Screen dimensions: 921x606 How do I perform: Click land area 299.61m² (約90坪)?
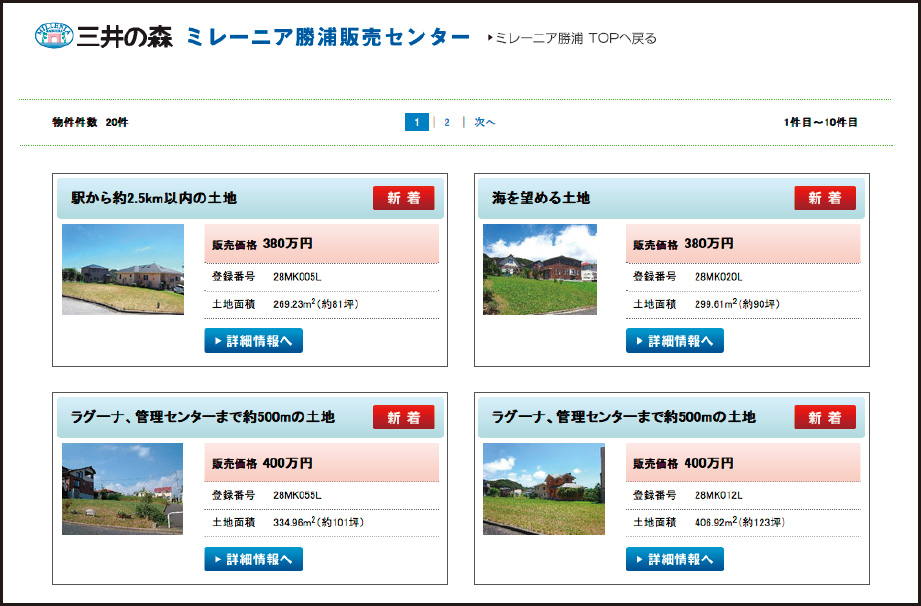[x=737, y=304]
